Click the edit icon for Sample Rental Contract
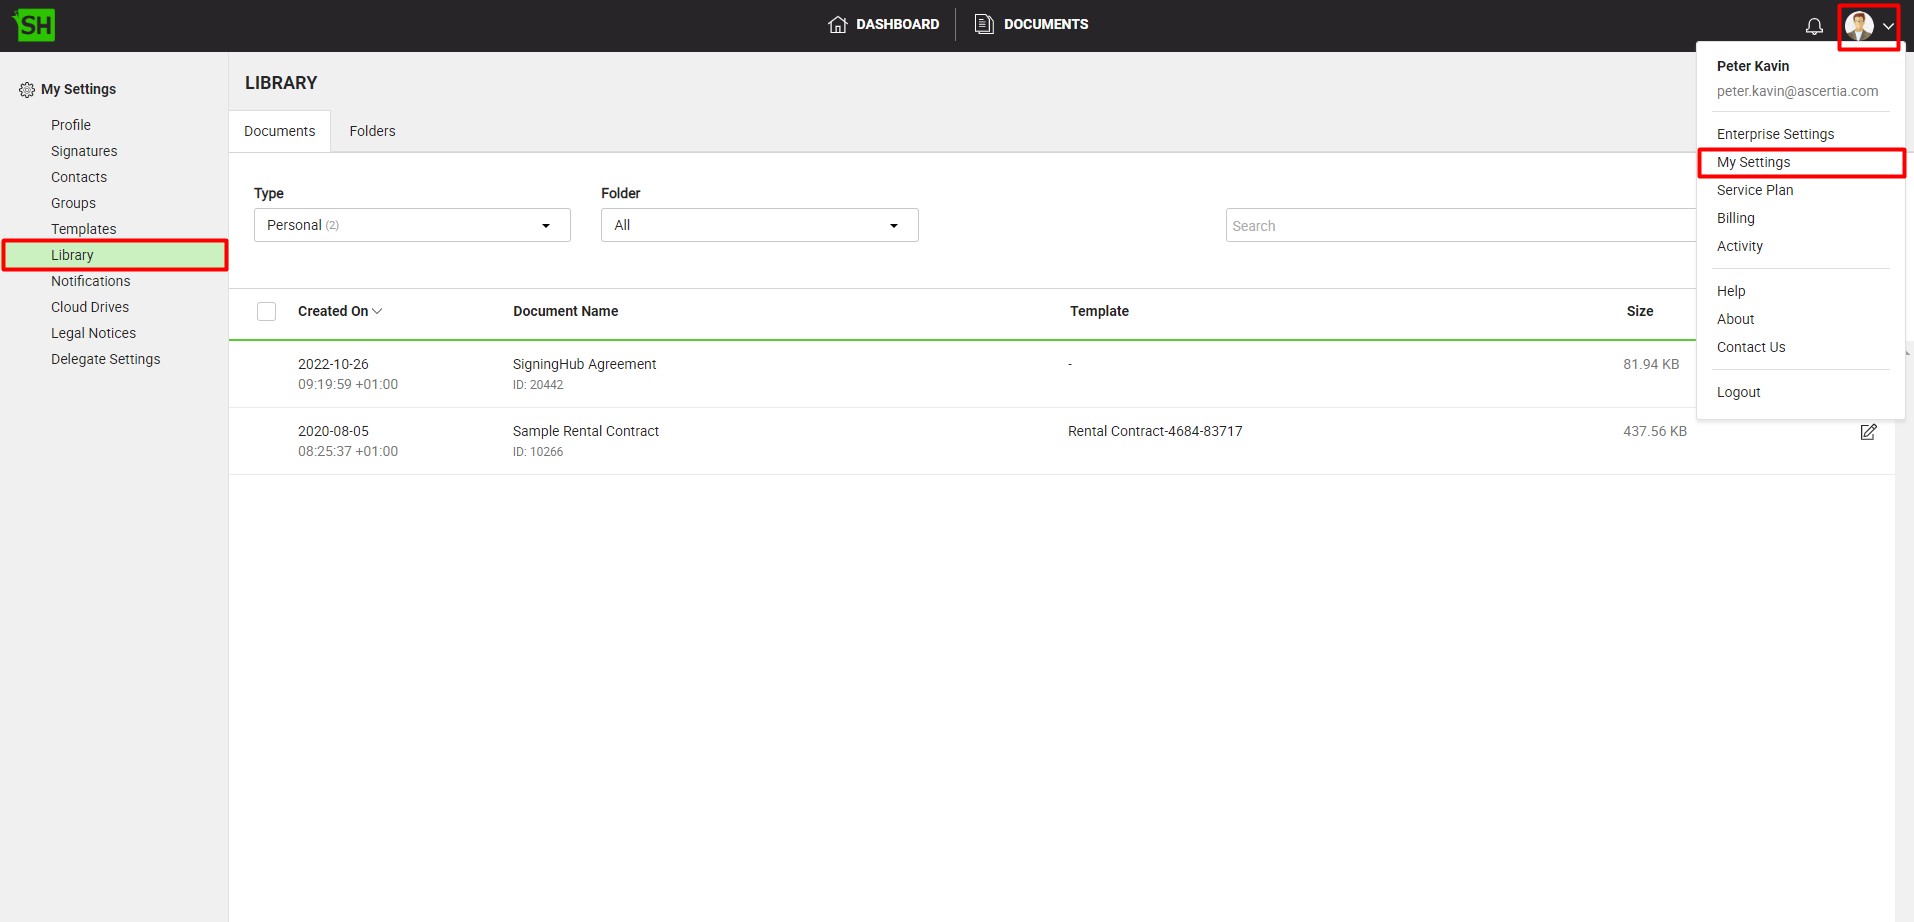1914x922 pixels. 1867,432
